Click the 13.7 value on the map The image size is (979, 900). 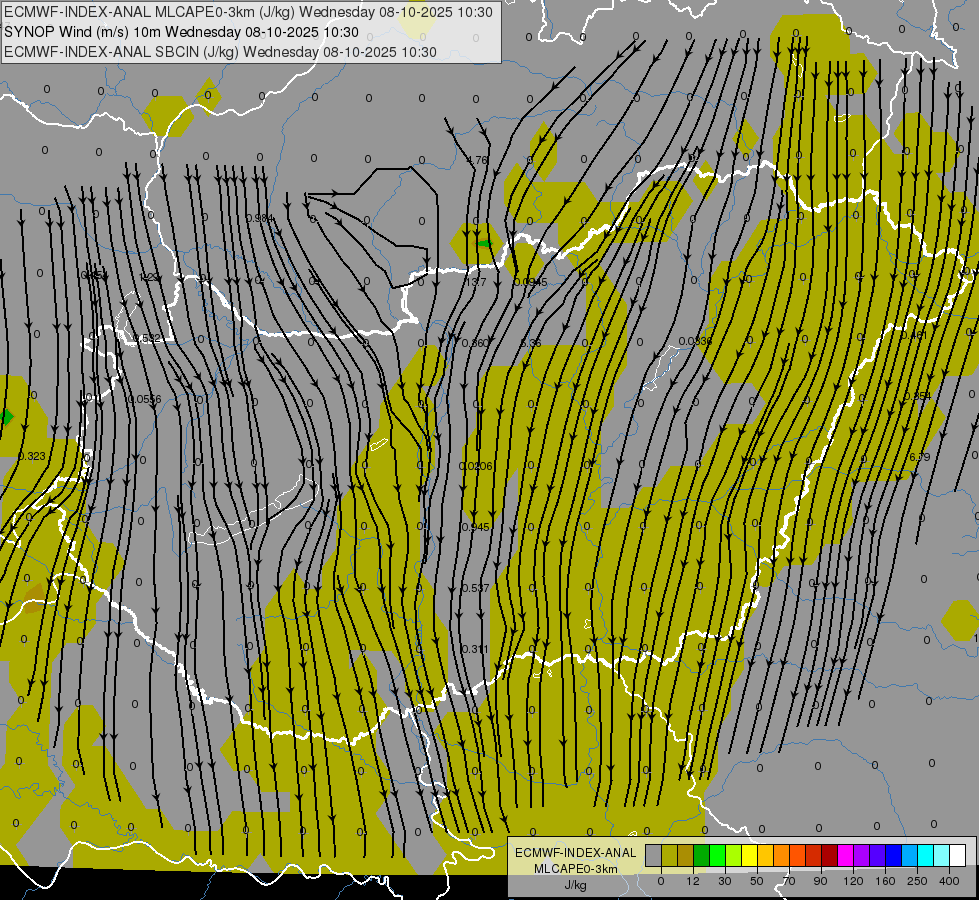tap(476, 282)
